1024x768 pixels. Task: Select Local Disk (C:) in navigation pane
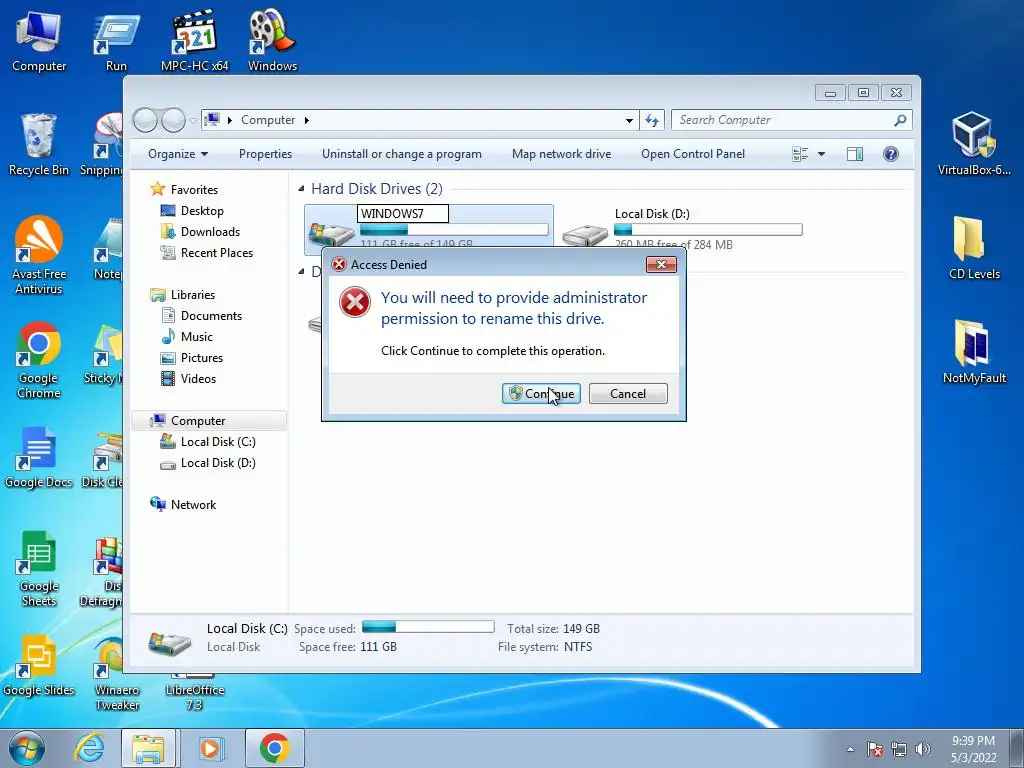[x=217, y=442]
